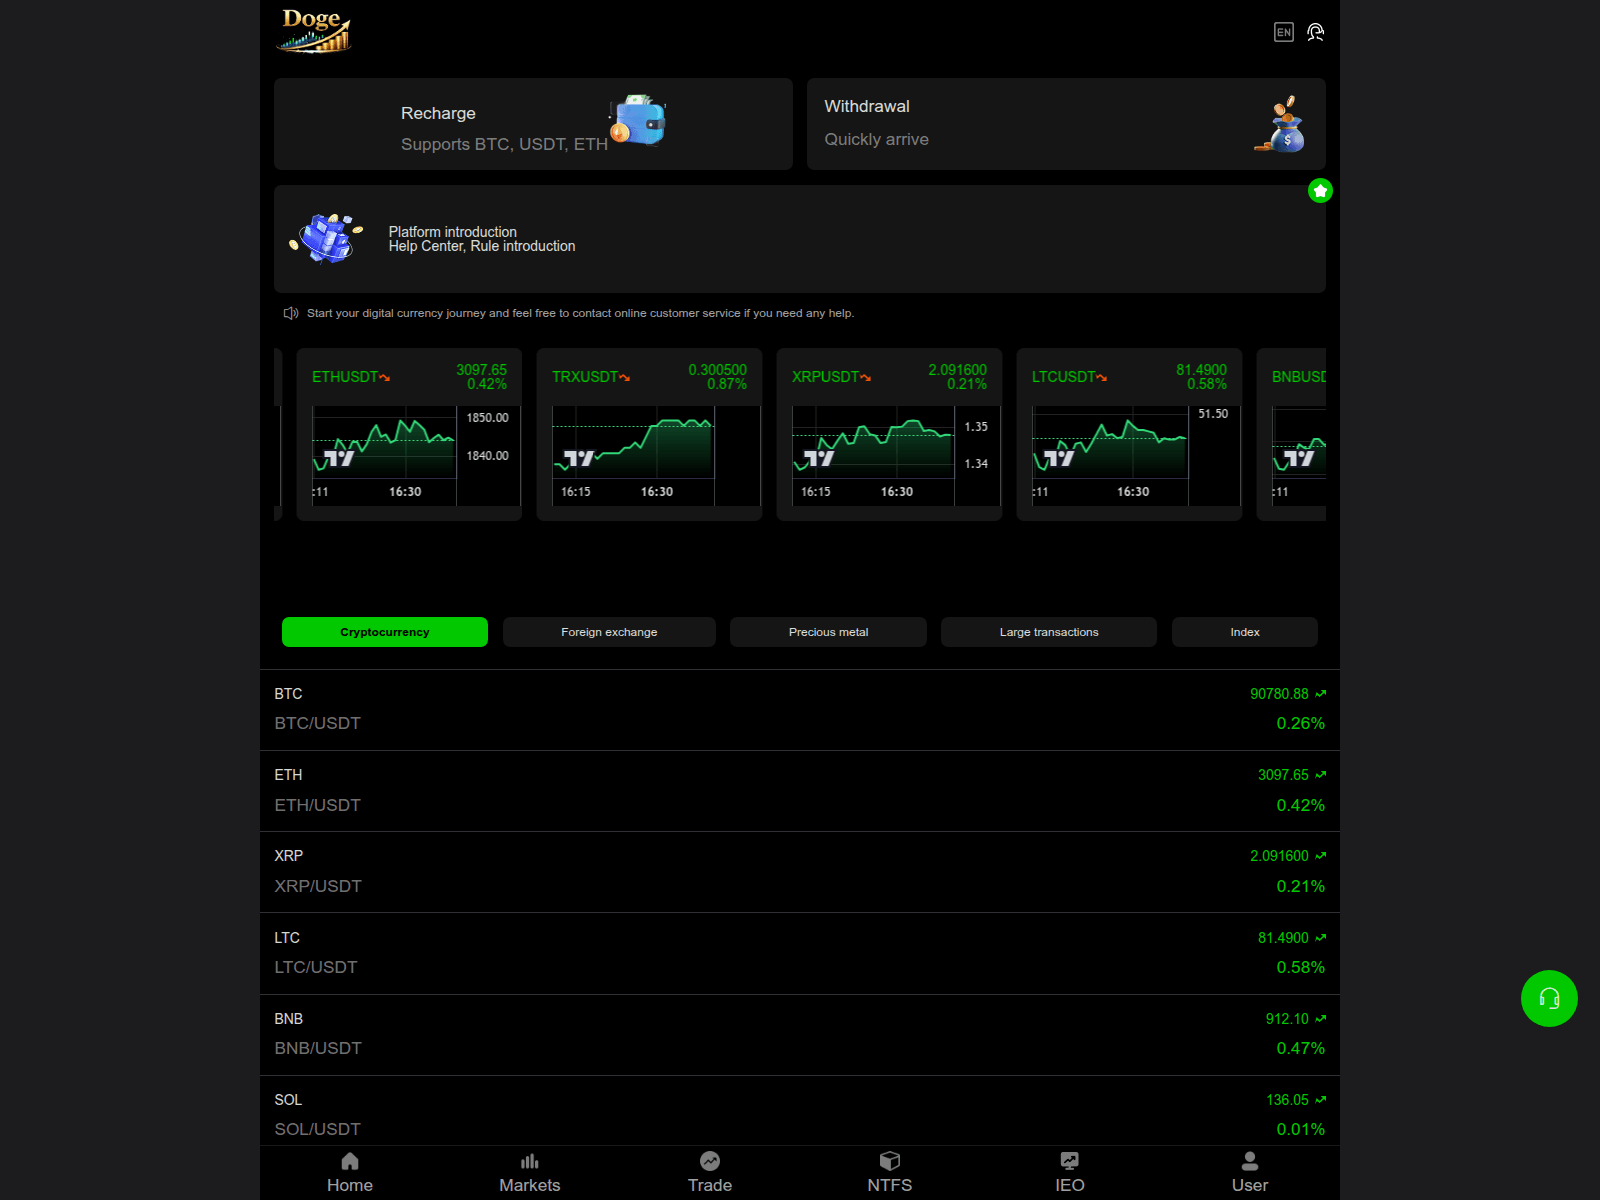Open the LTC/USDT market row
This screenshot has width=1600, height=1200.
point(800,953)
